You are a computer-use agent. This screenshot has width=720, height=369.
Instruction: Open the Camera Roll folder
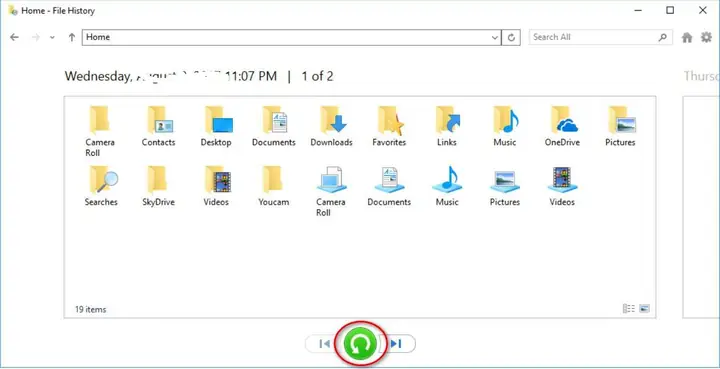tap(100, 132)
